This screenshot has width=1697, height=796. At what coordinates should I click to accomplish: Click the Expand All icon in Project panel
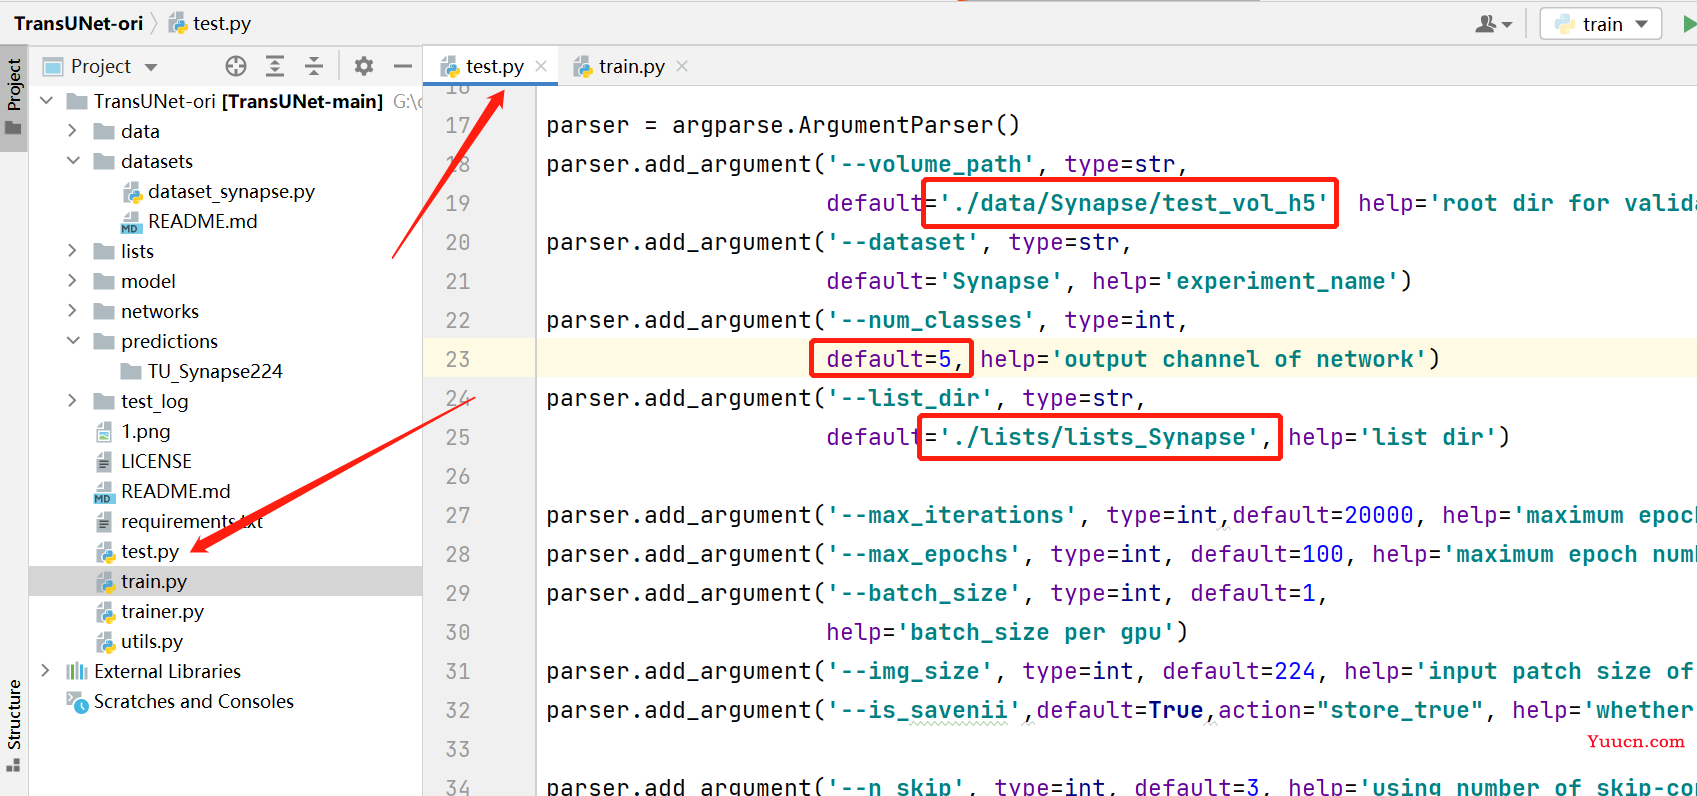[x=275, y=66]
